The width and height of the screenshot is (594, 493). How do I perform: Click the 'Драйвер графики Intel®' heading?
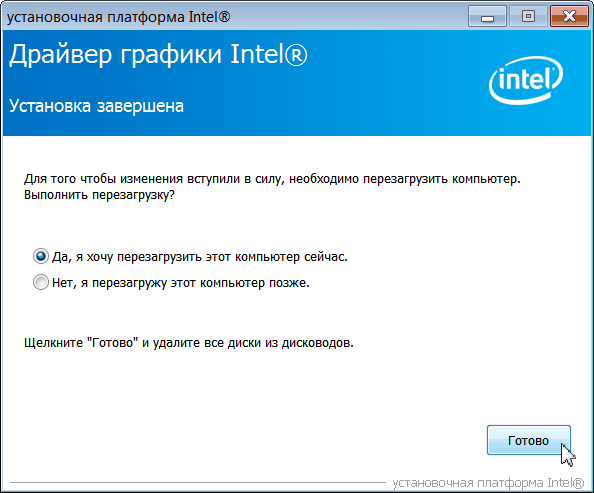(x=158, y=56)
